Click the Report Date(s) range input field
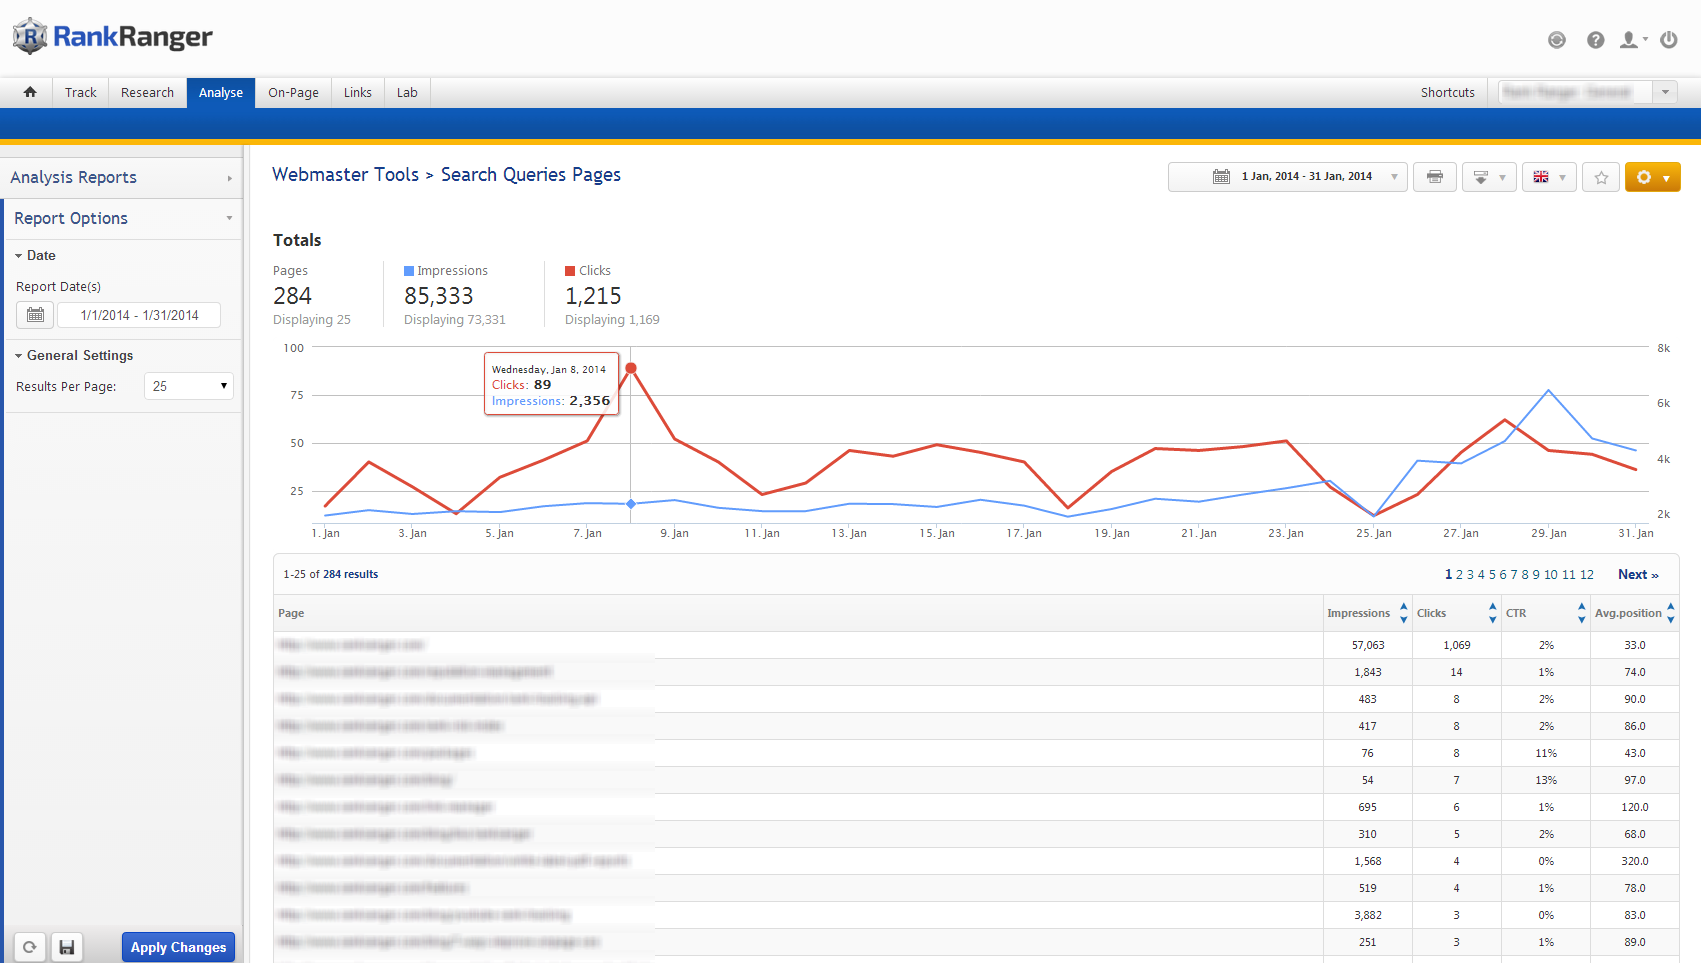This screenshot has height=963, width=1701. tap(139, 315)
